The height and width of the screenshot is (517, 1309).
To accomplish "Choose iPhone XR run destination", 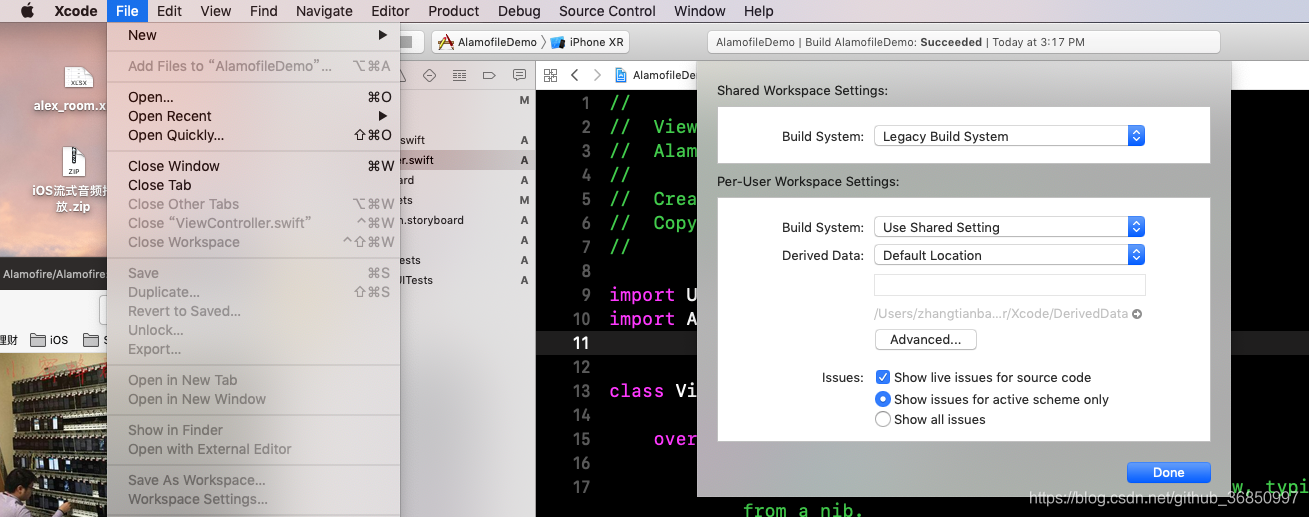I will 588,42.
